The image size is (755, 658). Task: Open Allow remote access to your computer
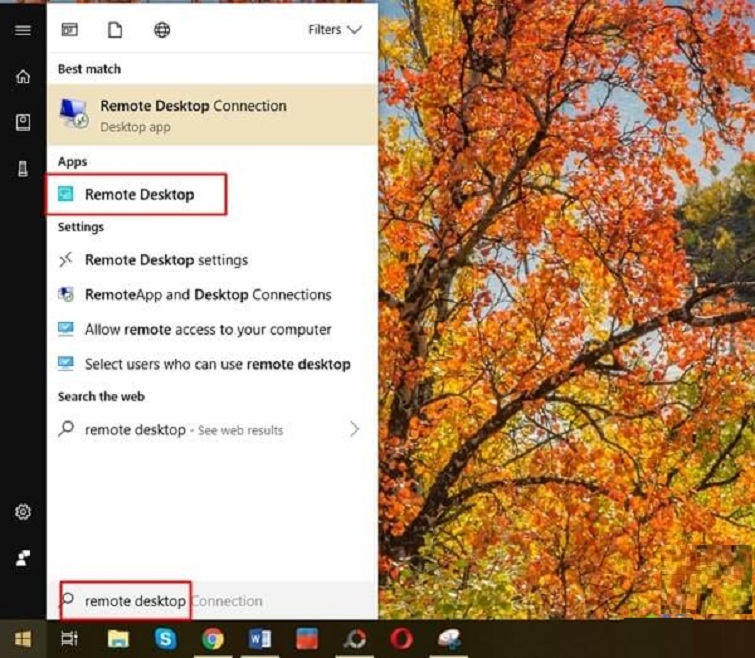tap(207, 330)
